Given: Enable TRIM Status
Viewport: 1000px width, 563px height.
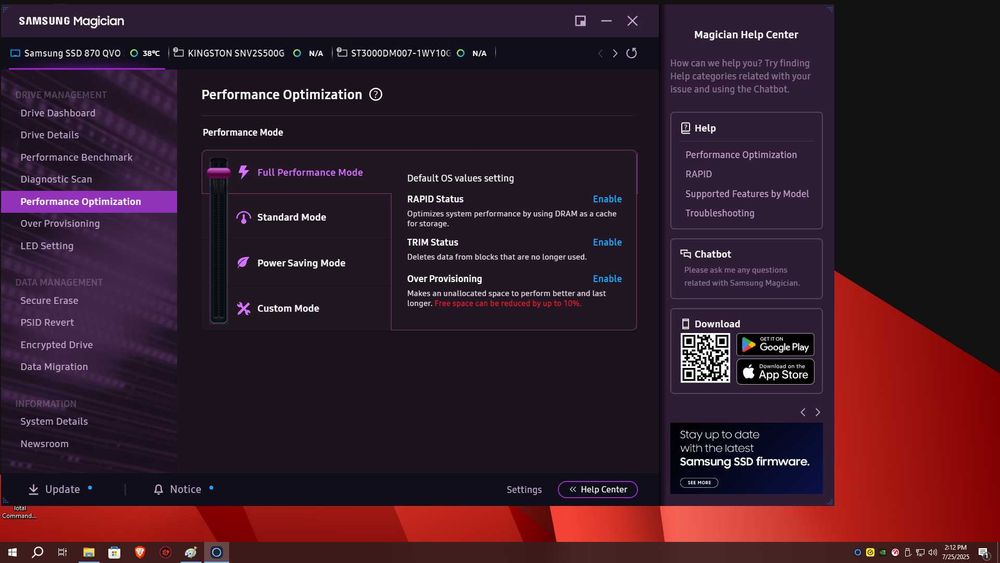Looking at the screenshot, I should coord(607,242).
